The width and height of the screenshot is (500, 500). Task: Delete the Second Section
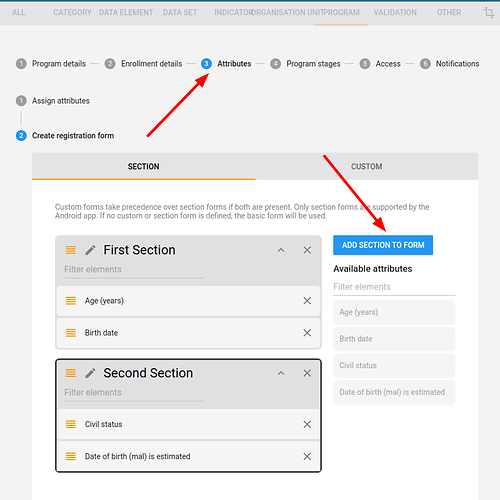307,373
